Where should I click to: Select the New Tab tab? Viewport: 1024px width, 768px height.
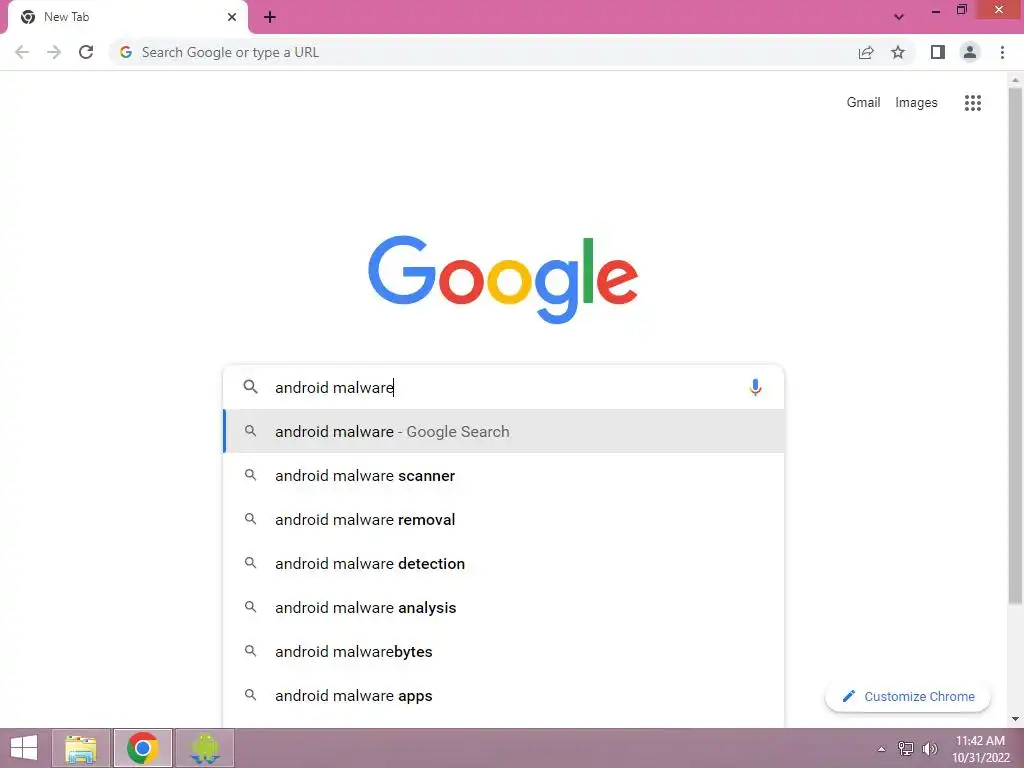pos(127,17)
